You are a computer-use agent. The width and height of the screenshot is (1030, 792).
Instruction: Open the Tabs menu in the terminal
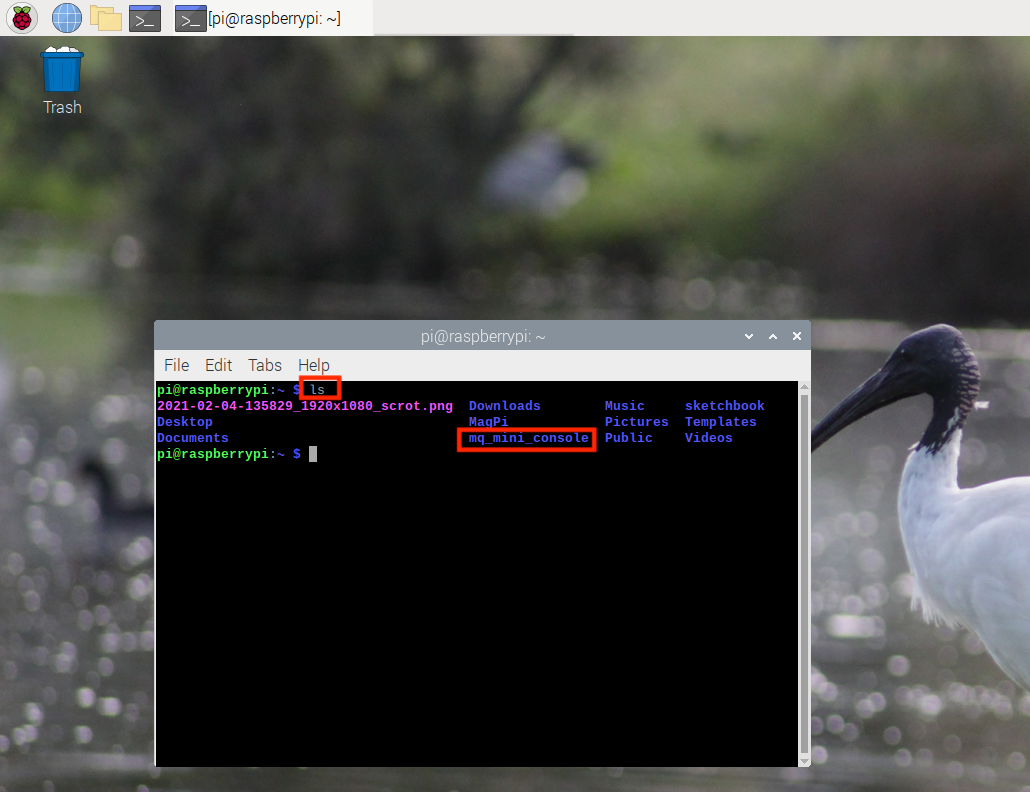tap(265, 365)
